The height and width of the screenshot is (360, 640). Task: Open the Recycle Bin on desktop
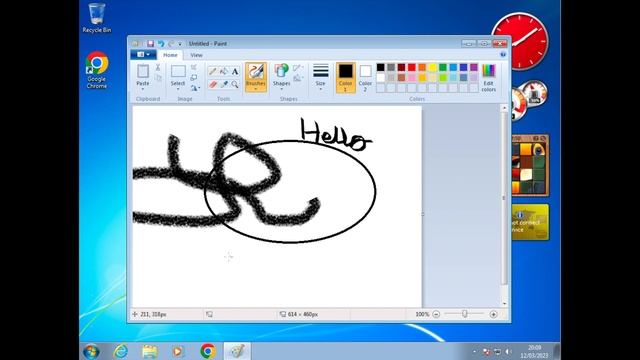click(x=97, y=18)
